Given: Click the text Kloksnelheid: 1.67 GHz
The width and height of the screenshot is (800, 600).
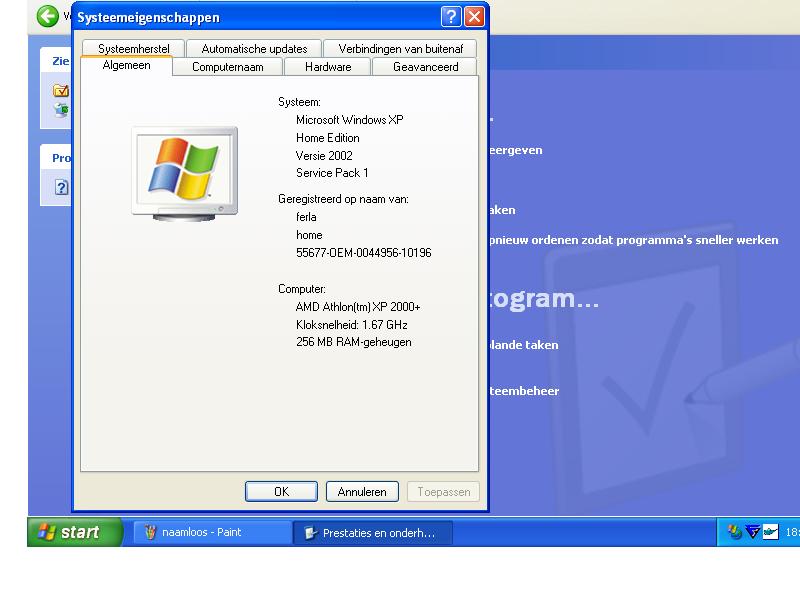Looking at the screenshot, I should pyautogui.click(x=352, y=324).
